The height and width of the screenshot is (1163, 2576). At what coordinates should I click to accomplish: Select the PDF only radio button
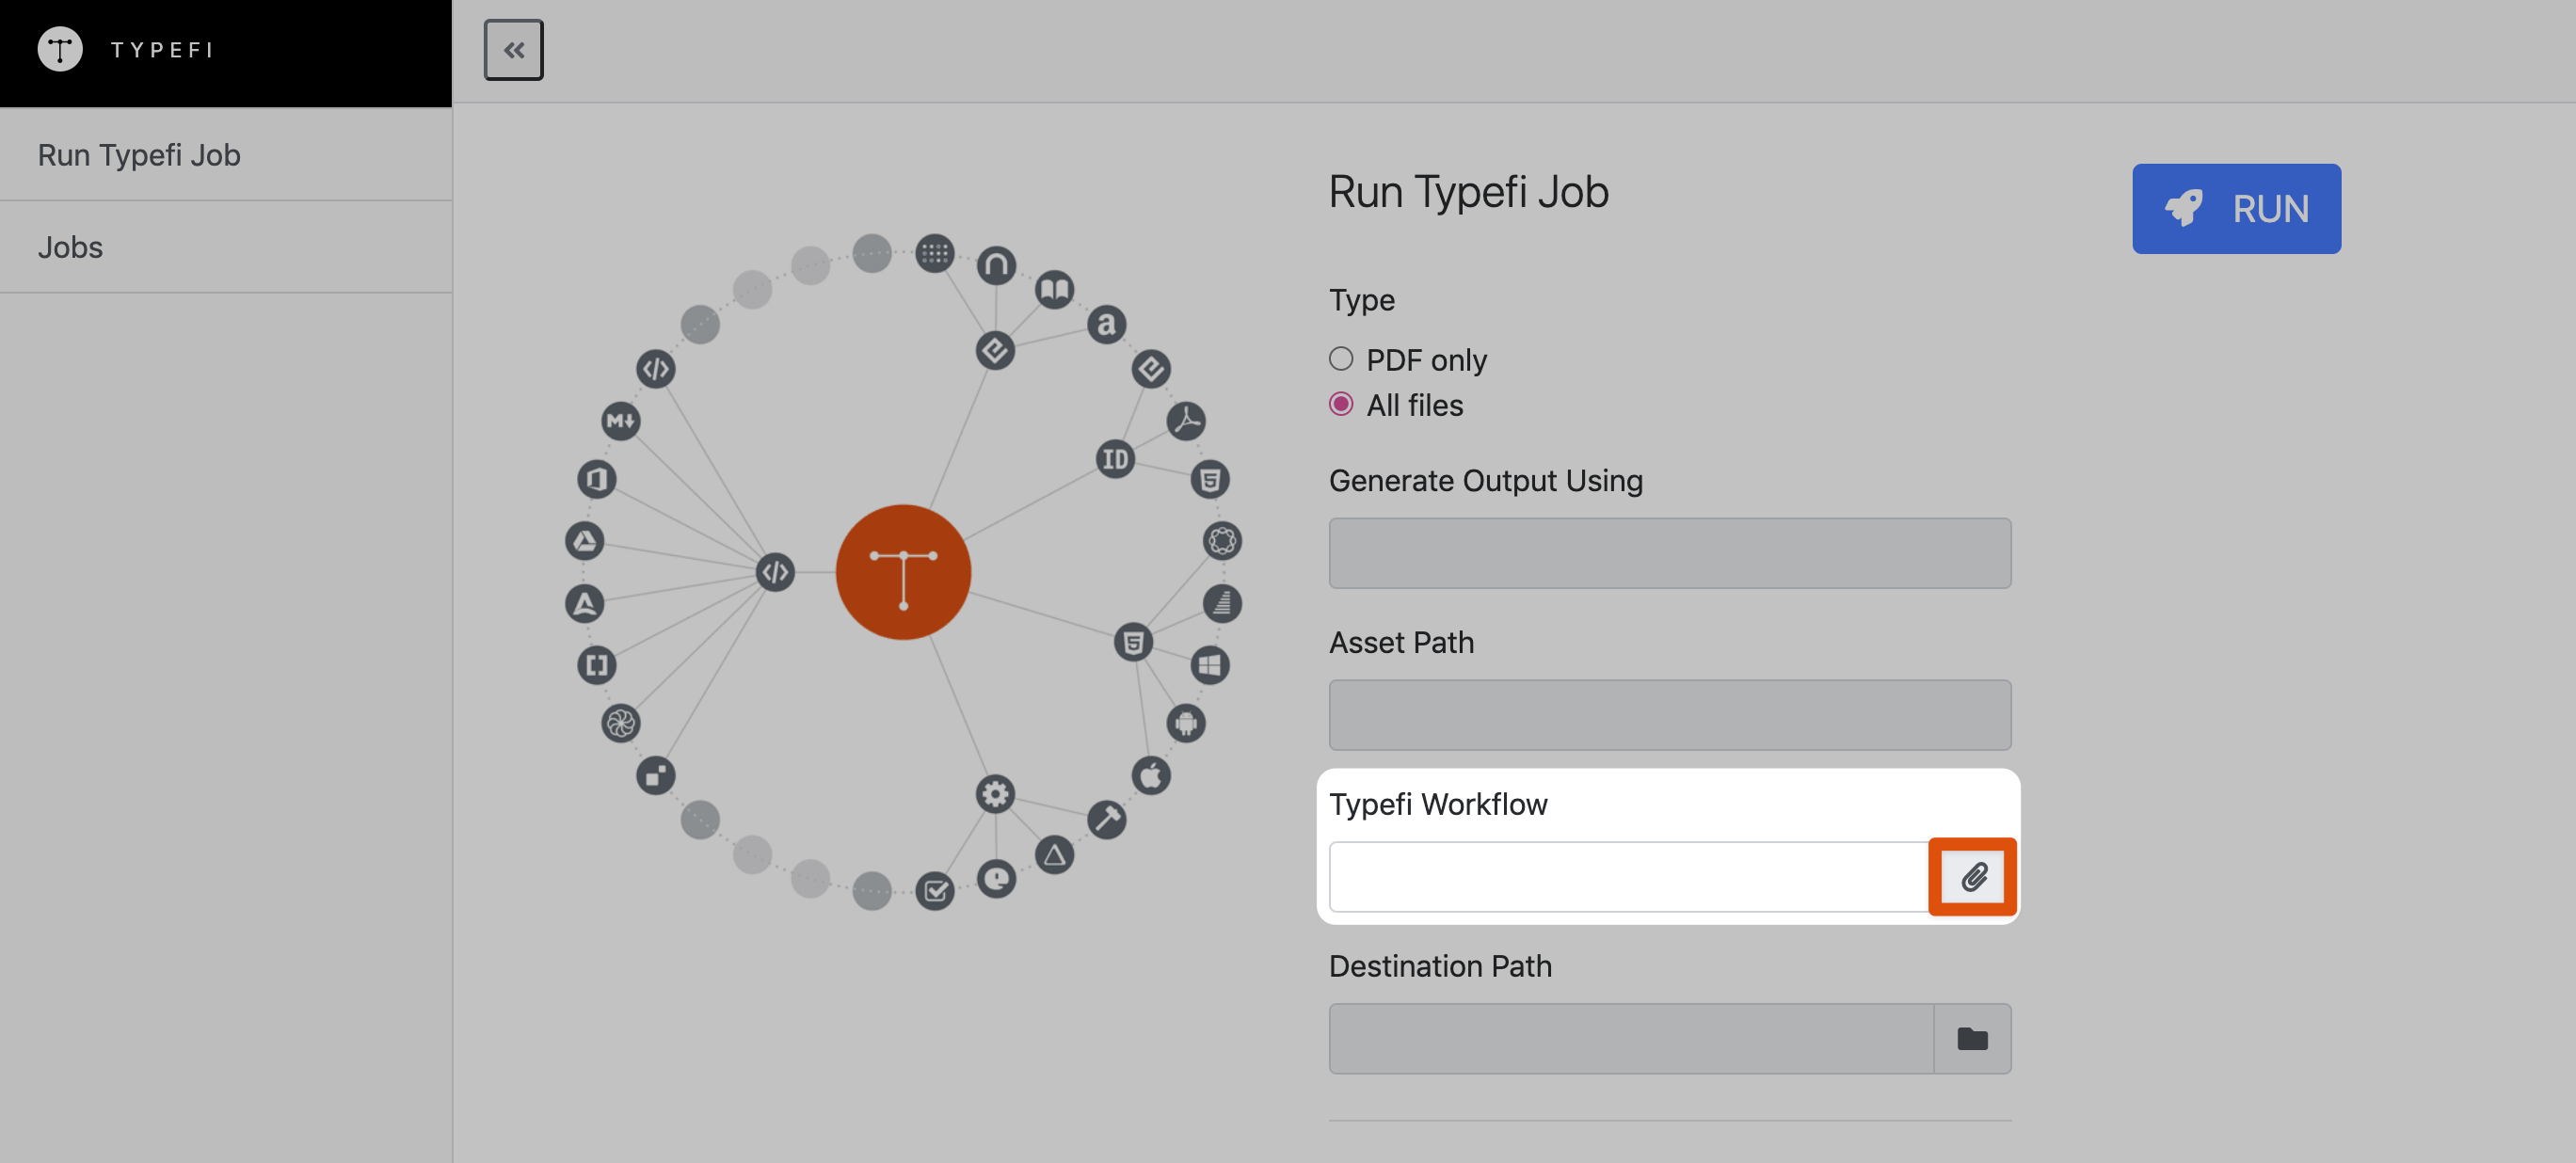click(x=1341, y=358)
